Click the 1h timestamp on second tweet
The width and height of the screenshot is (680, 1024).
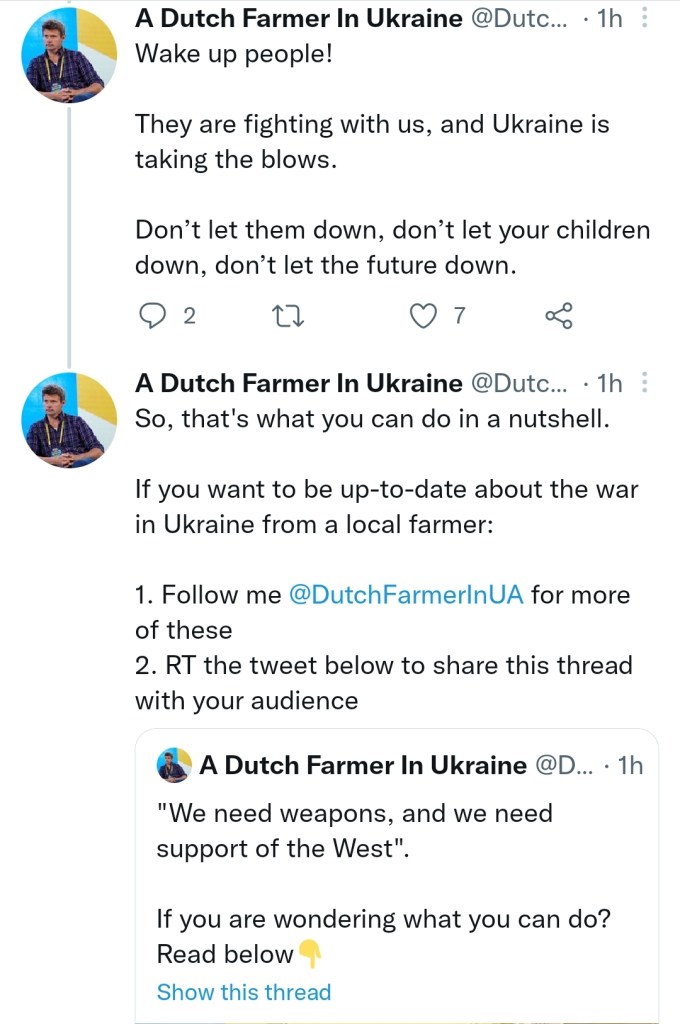(x=609, y=384)
